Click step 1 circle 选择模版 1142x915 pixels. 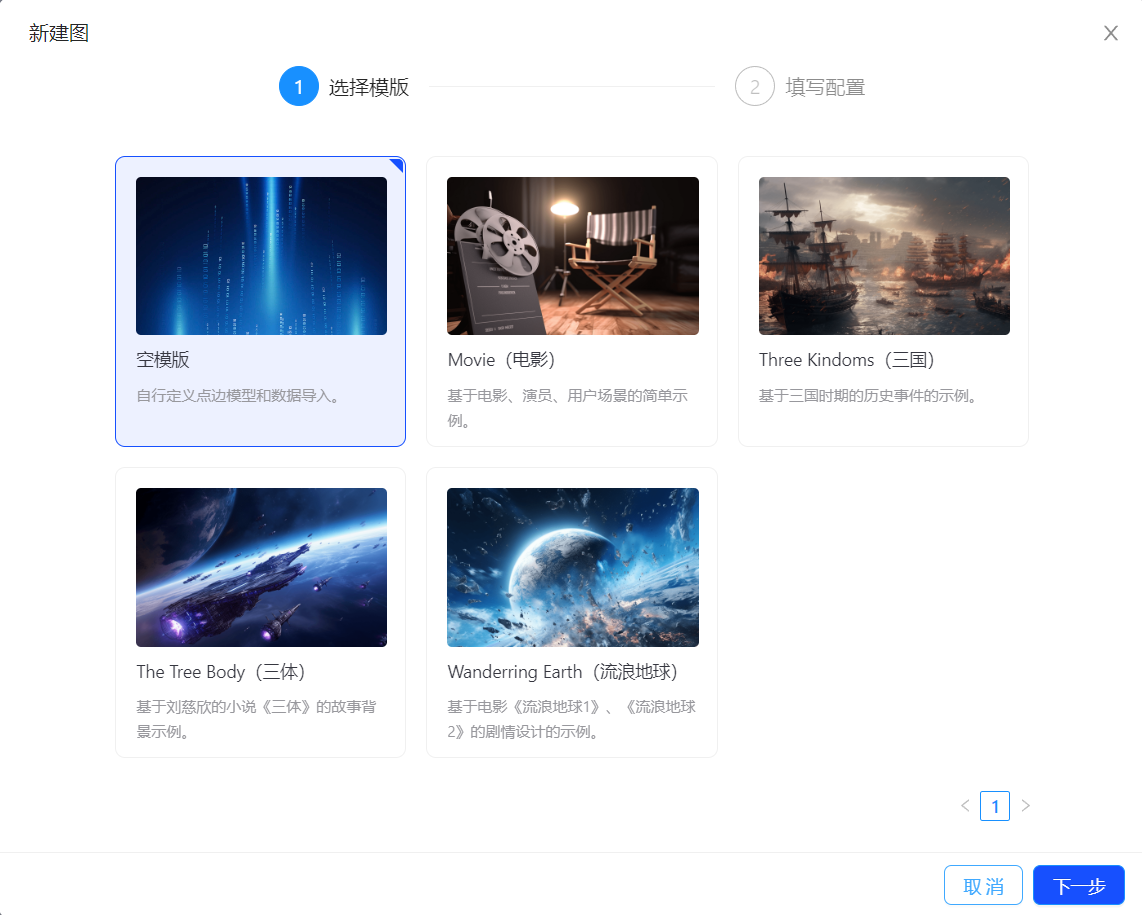[299, 87]
